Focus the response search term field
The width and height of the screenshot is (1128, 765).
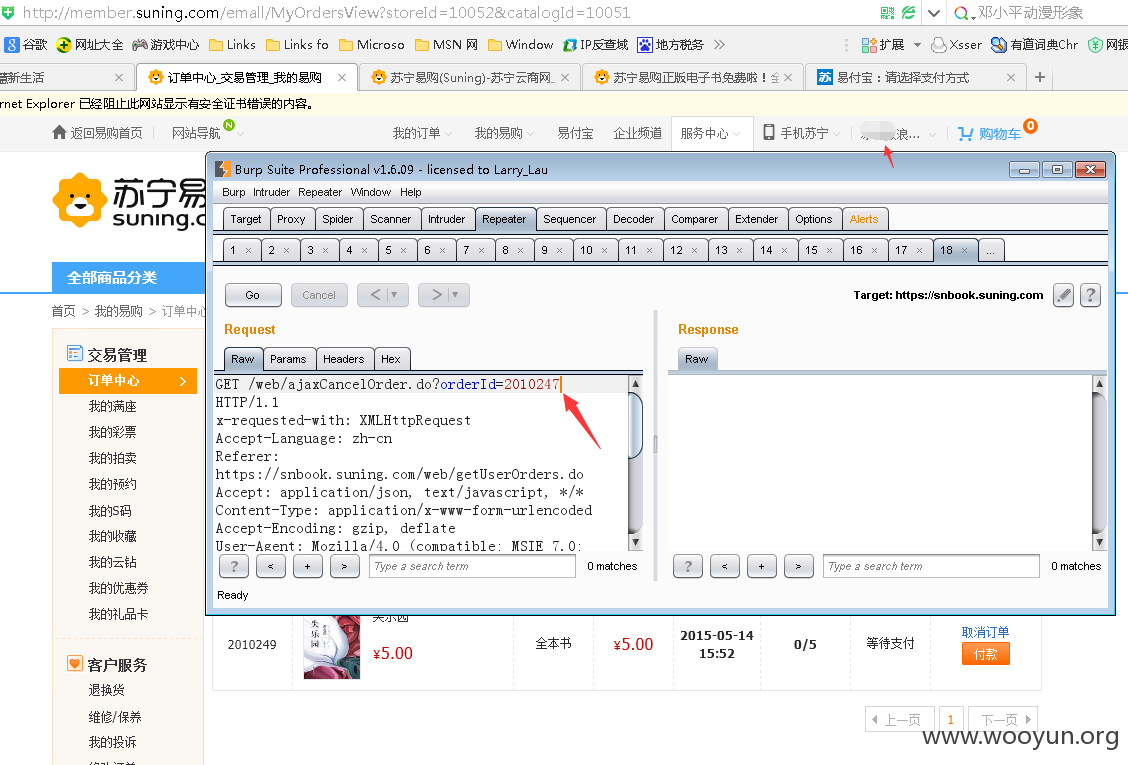[x=931, y=566]
